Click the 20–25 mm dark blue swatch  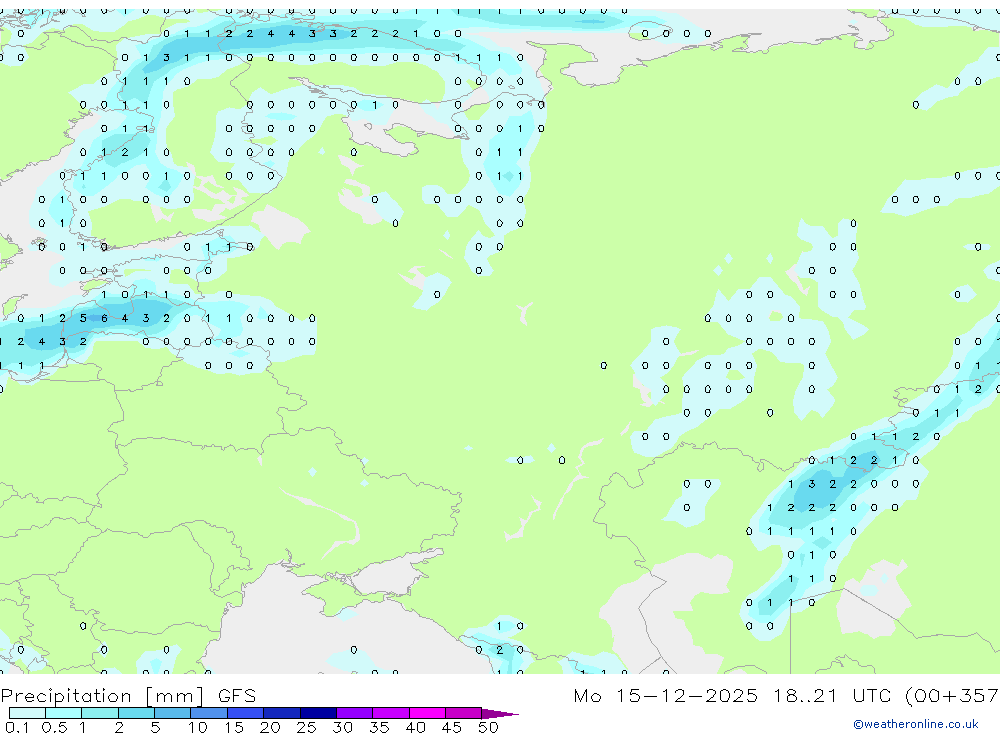[x=282, y=713]
